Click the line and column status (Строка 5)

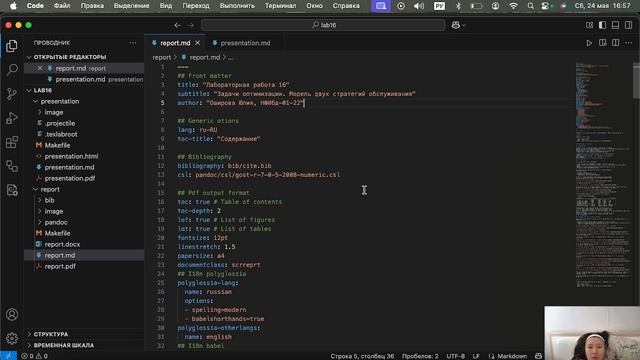point(362,356)
